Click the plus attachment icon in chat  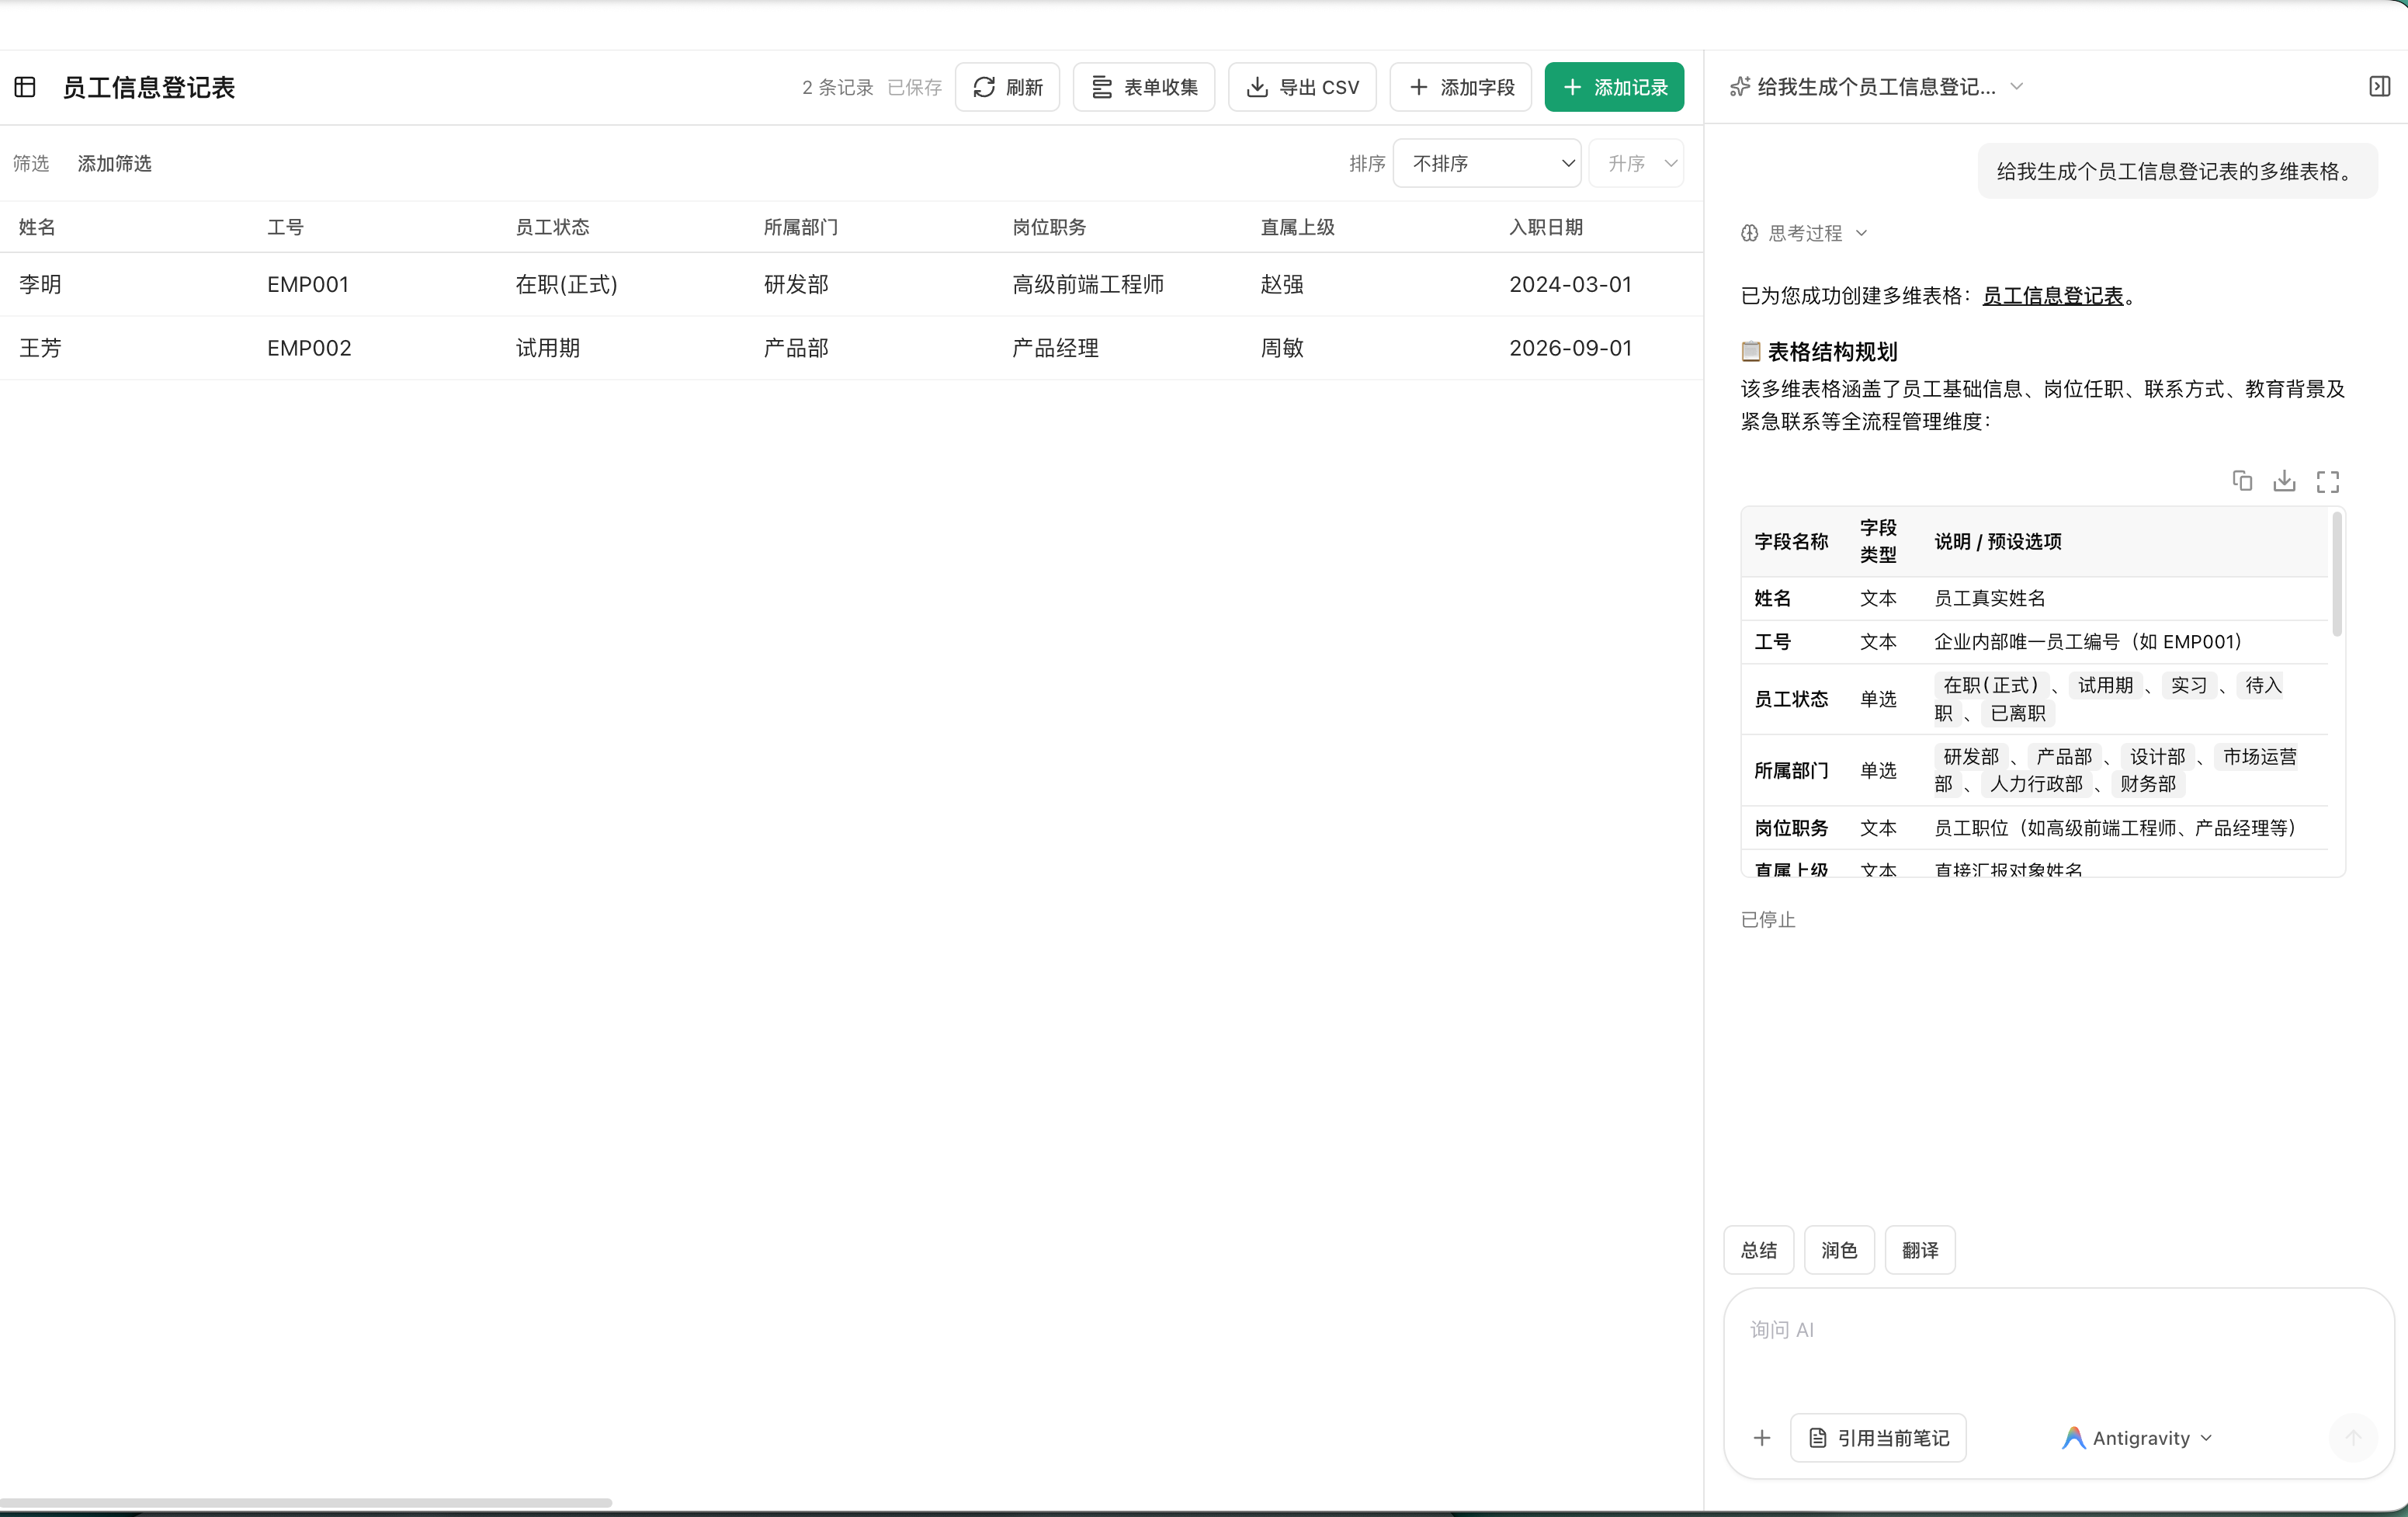1762,1438
